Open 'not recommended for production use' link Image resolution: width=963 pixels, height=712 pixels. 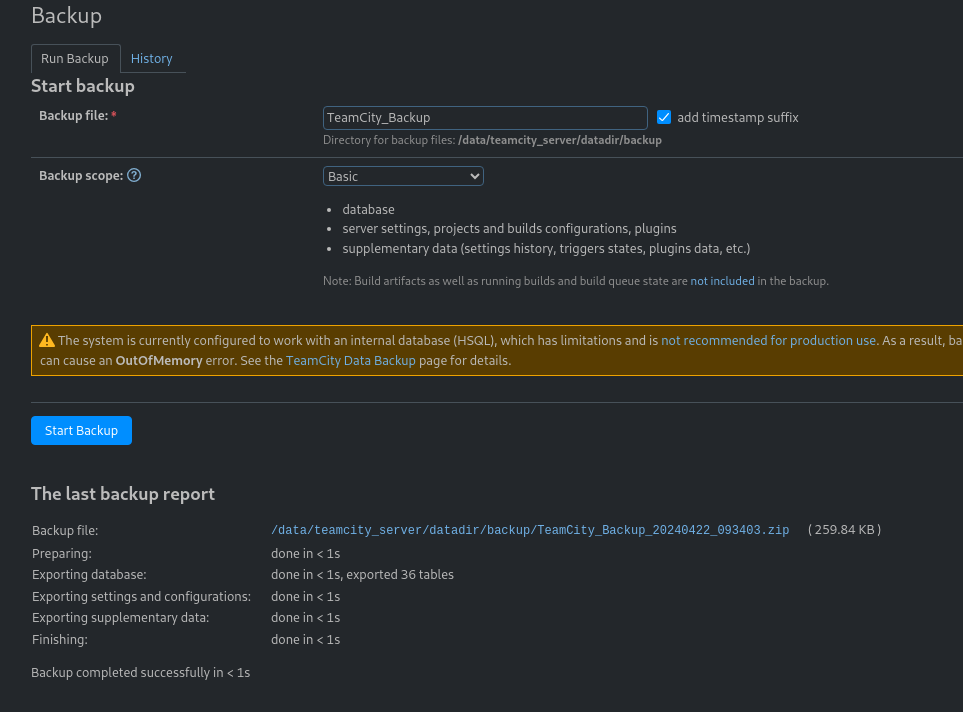768,340
